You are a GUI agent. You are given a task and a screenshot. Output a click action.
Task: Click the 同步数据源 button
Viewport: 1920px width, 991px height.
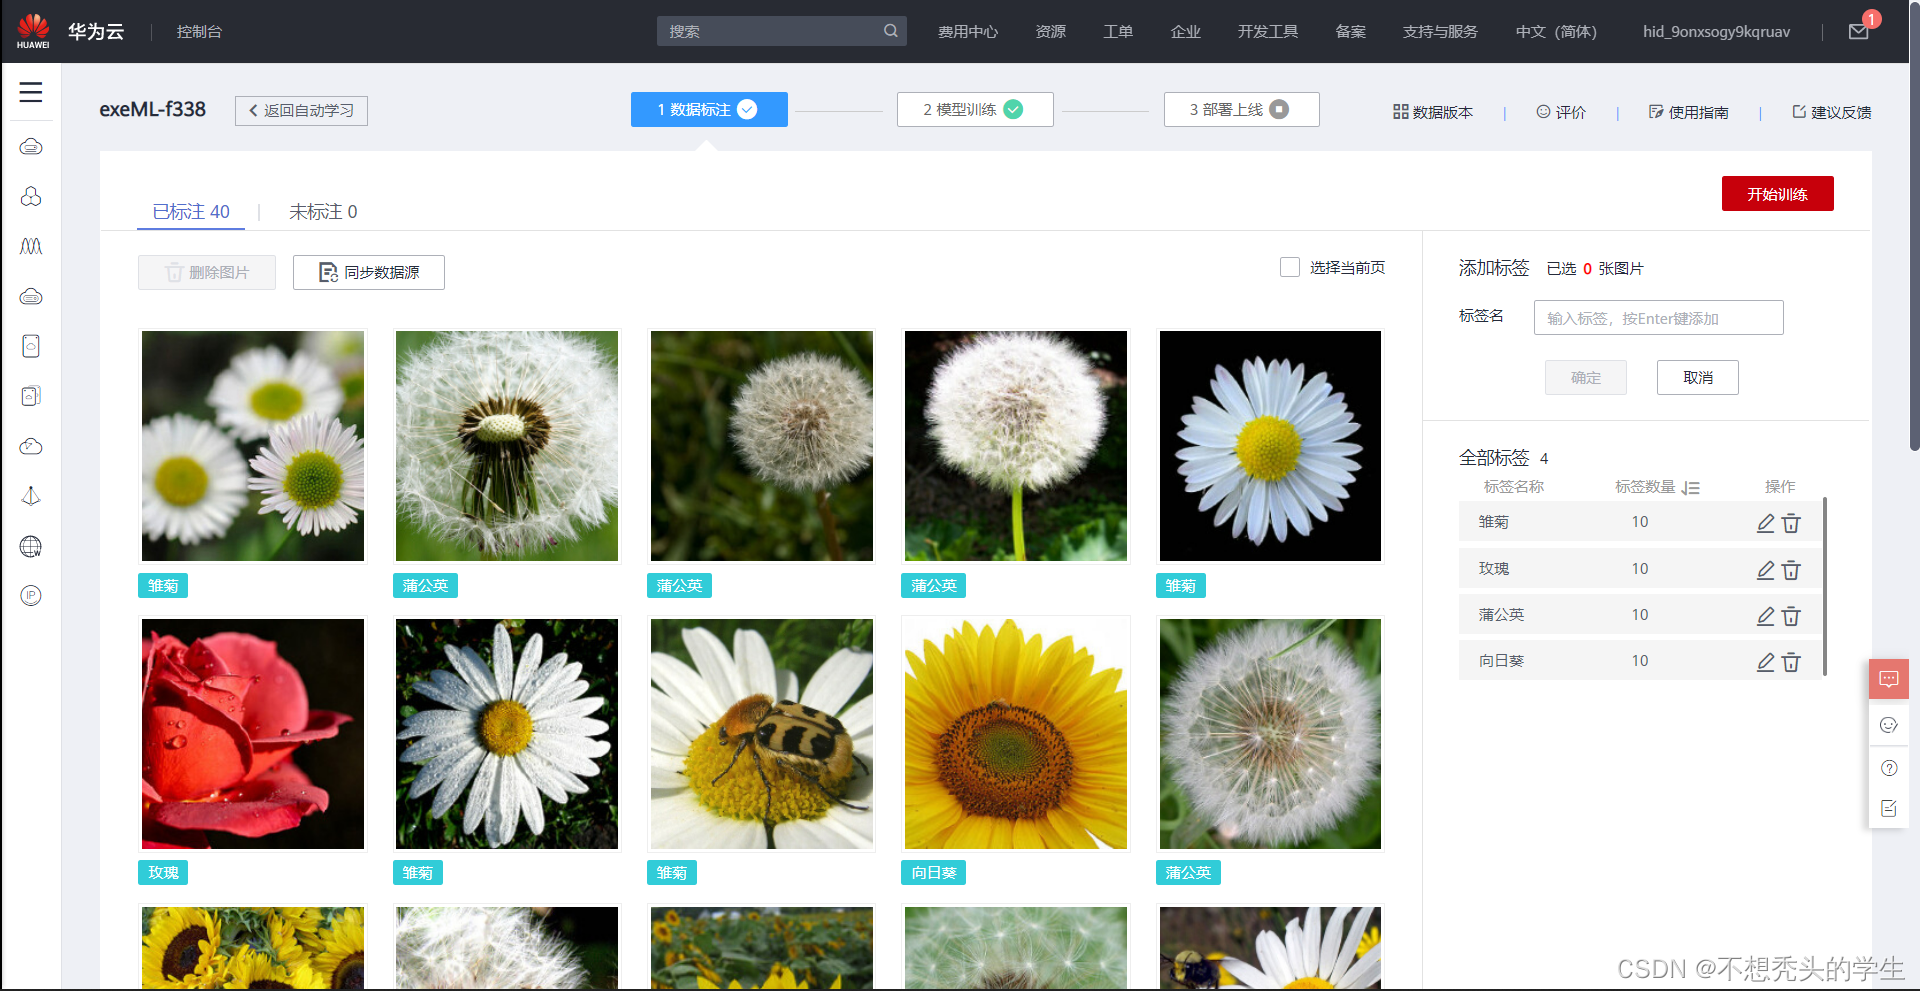click(x=368, y=272)
